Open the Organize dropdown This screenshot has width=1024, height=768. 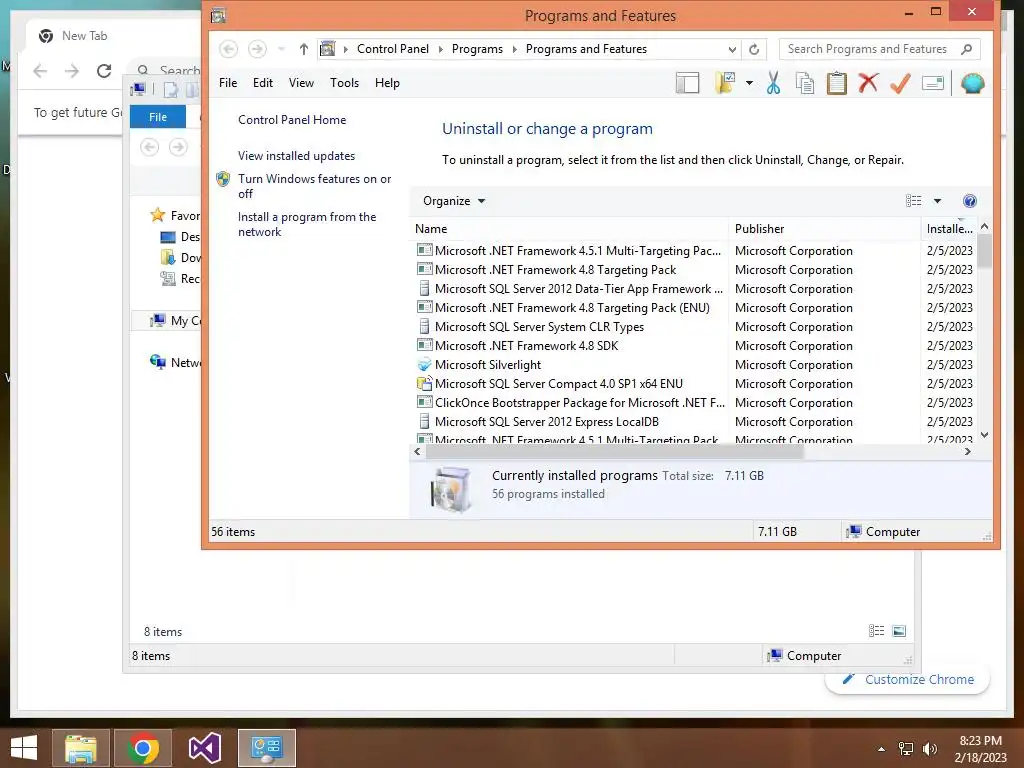(x=454, y=201)
